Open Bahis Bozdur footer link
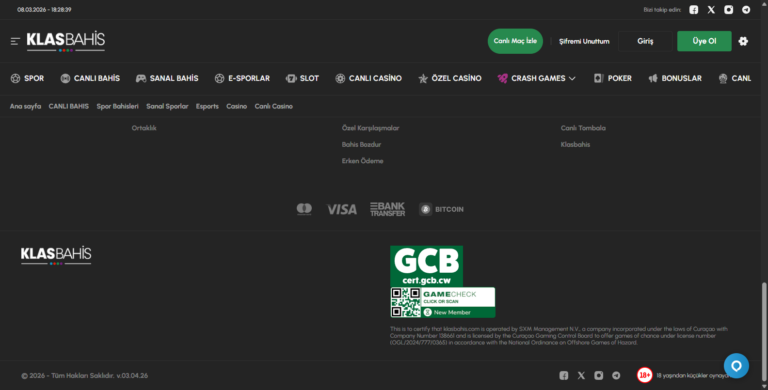Image resolution: width=768 pixels, height=390 pixels. tap(361, 145)
